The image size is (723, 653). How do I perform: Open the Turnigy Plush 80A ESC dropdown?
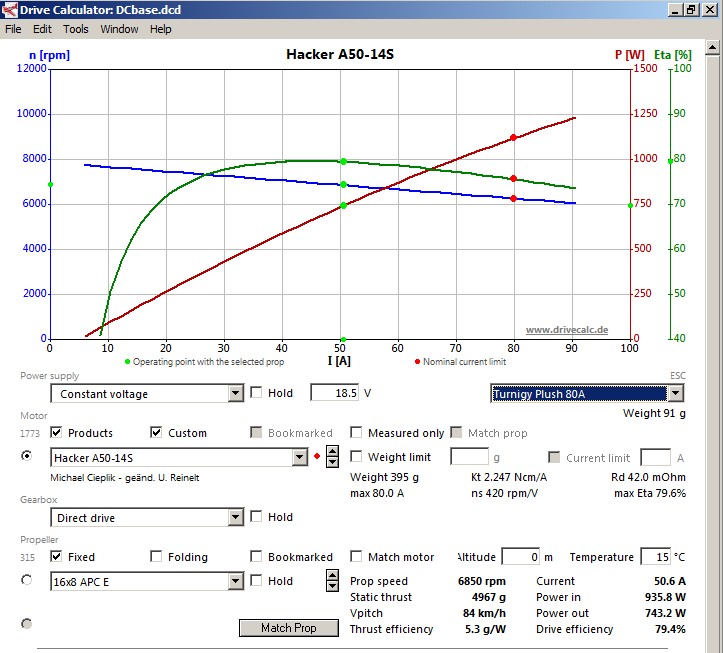675,394
